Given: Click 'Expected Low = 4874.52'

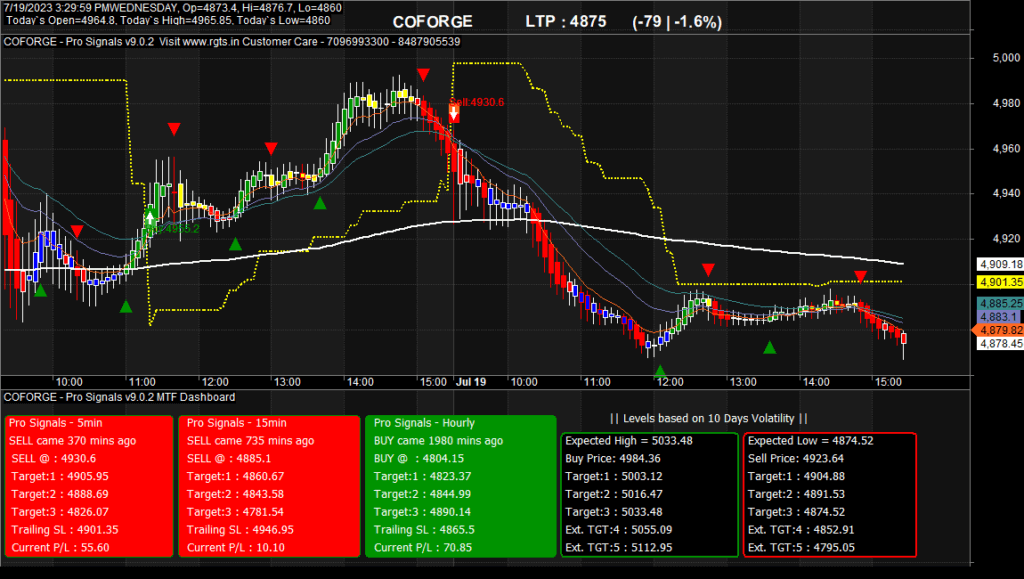Looking at the screenshot, I should (810, 441).
